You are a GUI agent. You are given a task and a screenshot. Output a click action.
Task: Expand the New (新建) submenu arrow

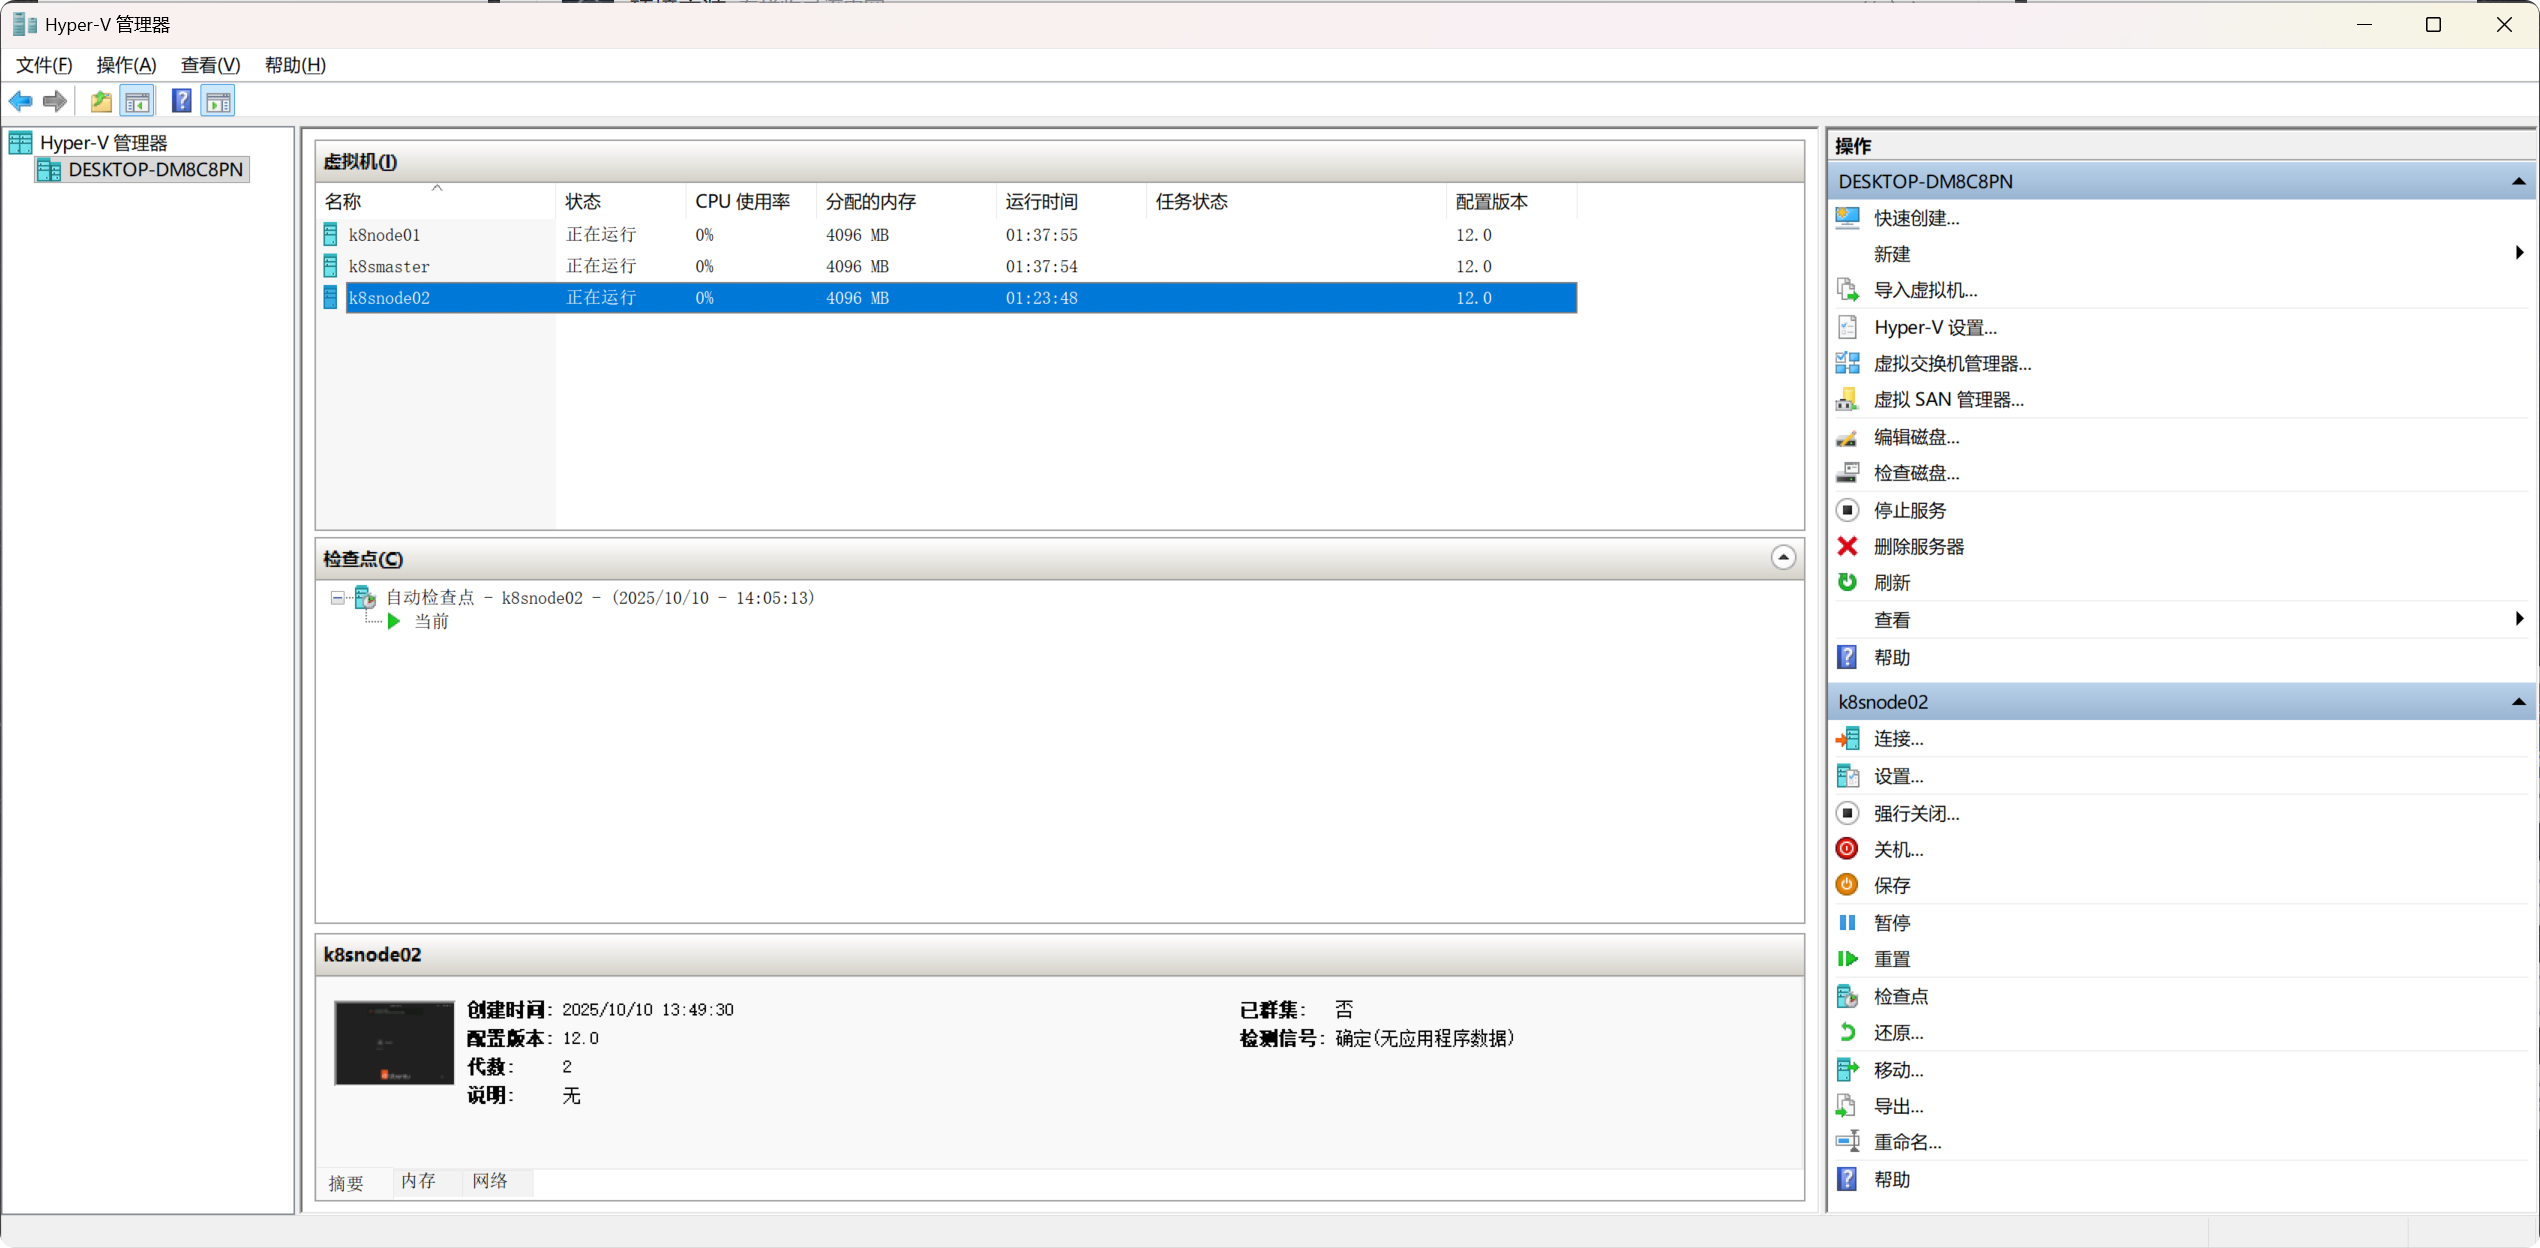2519,254
